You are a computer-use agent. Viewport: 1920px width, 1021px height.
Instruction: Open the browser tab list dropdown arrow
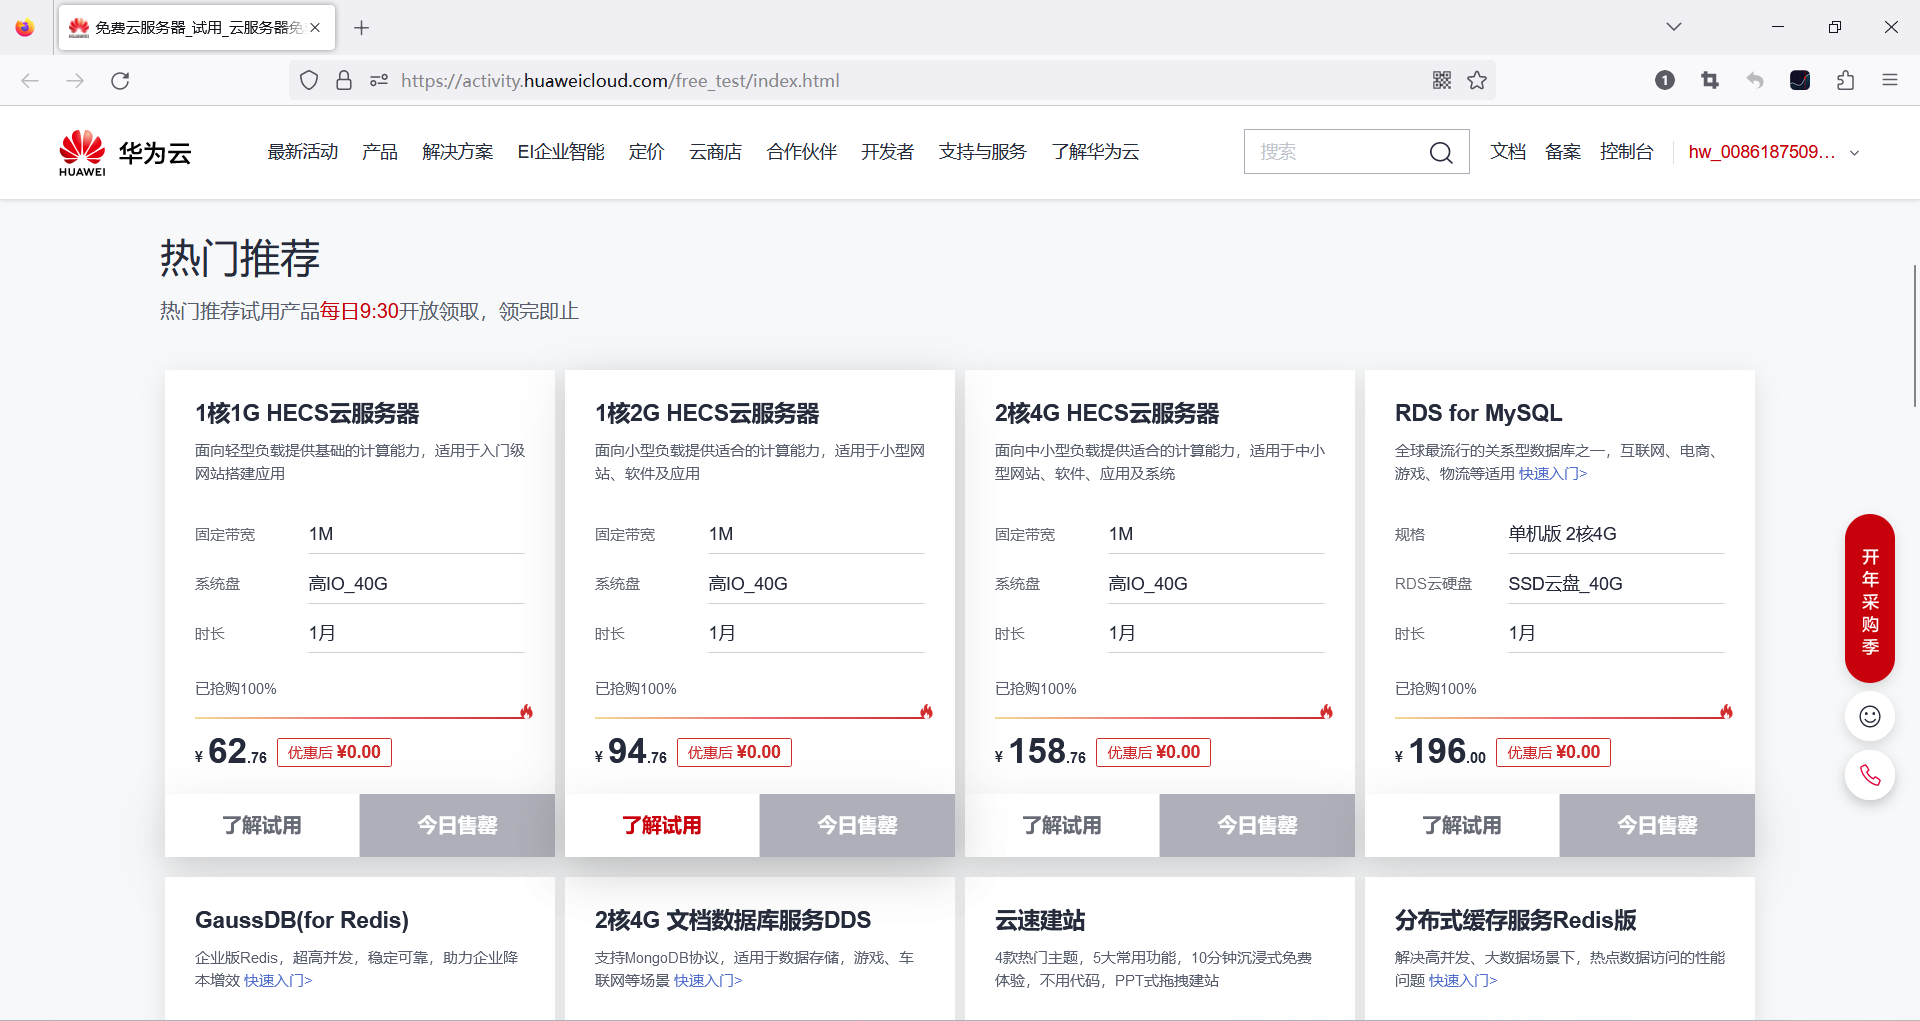(1673, 27)
